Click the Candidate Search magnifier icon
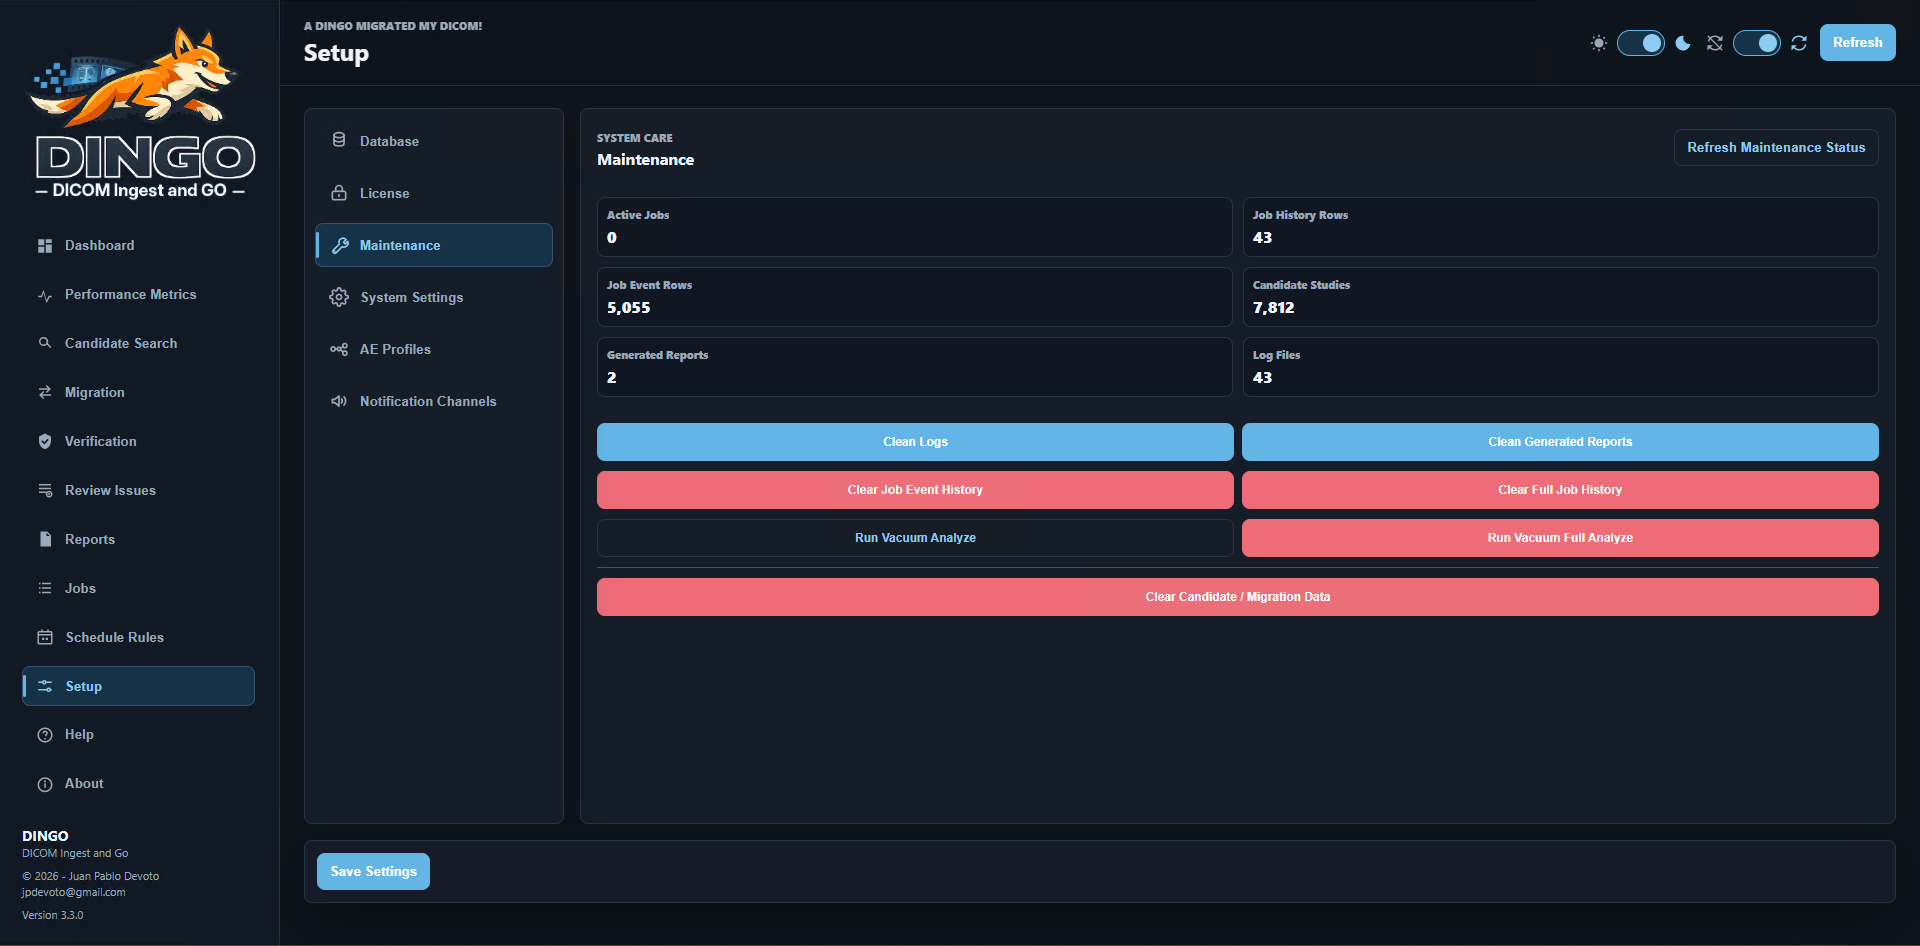The image size is (1920, 946). click(x=45, y=343)
